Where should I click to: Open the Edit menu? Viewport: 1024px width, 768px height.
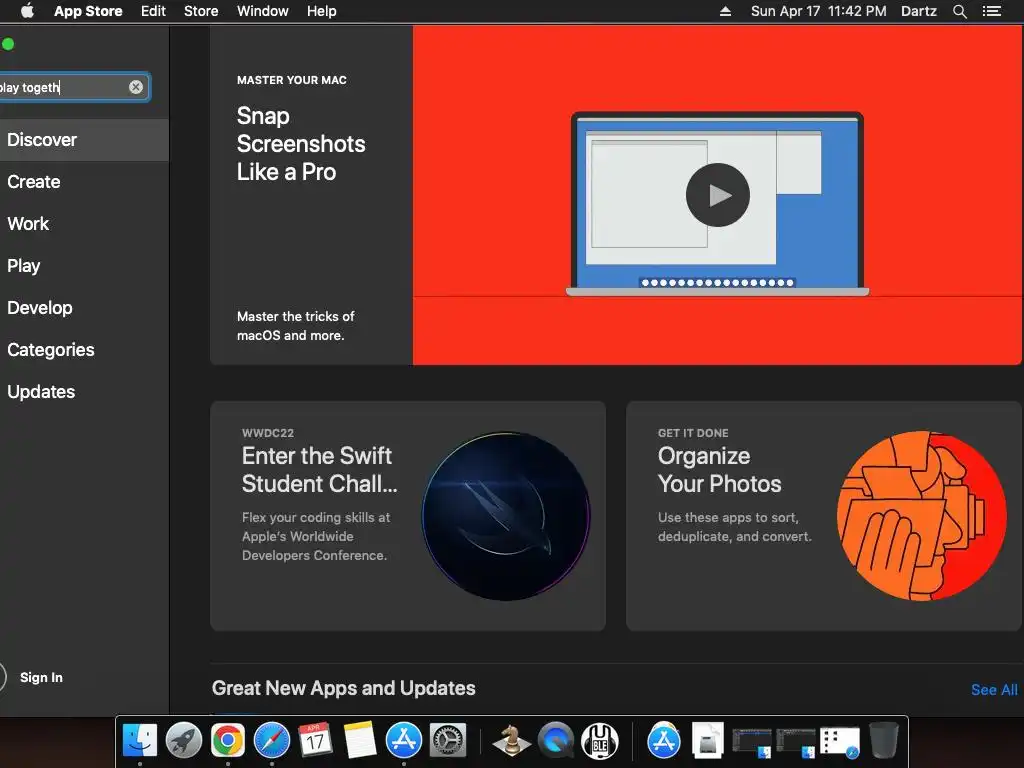tap(153, 11)
